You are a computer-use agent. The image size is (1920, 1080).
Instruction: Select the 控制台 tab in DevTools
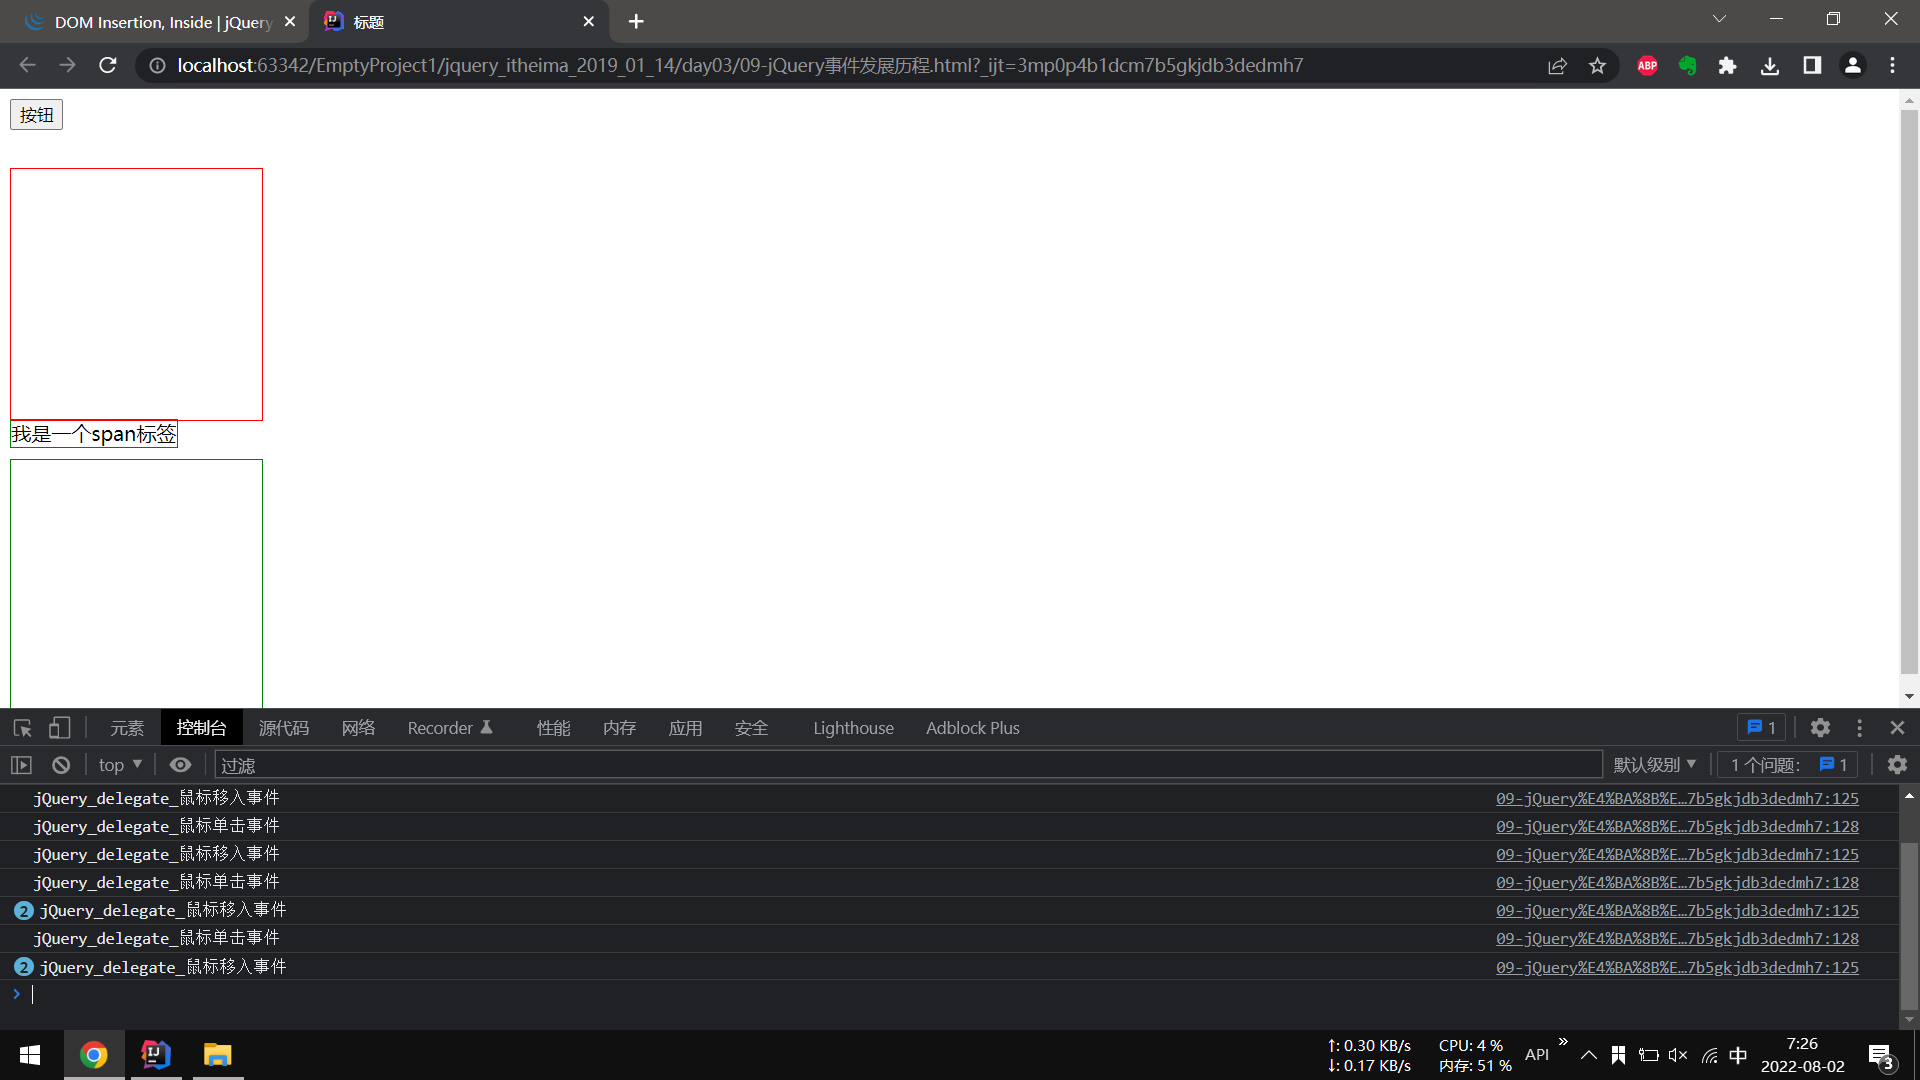tap(202, 728)
